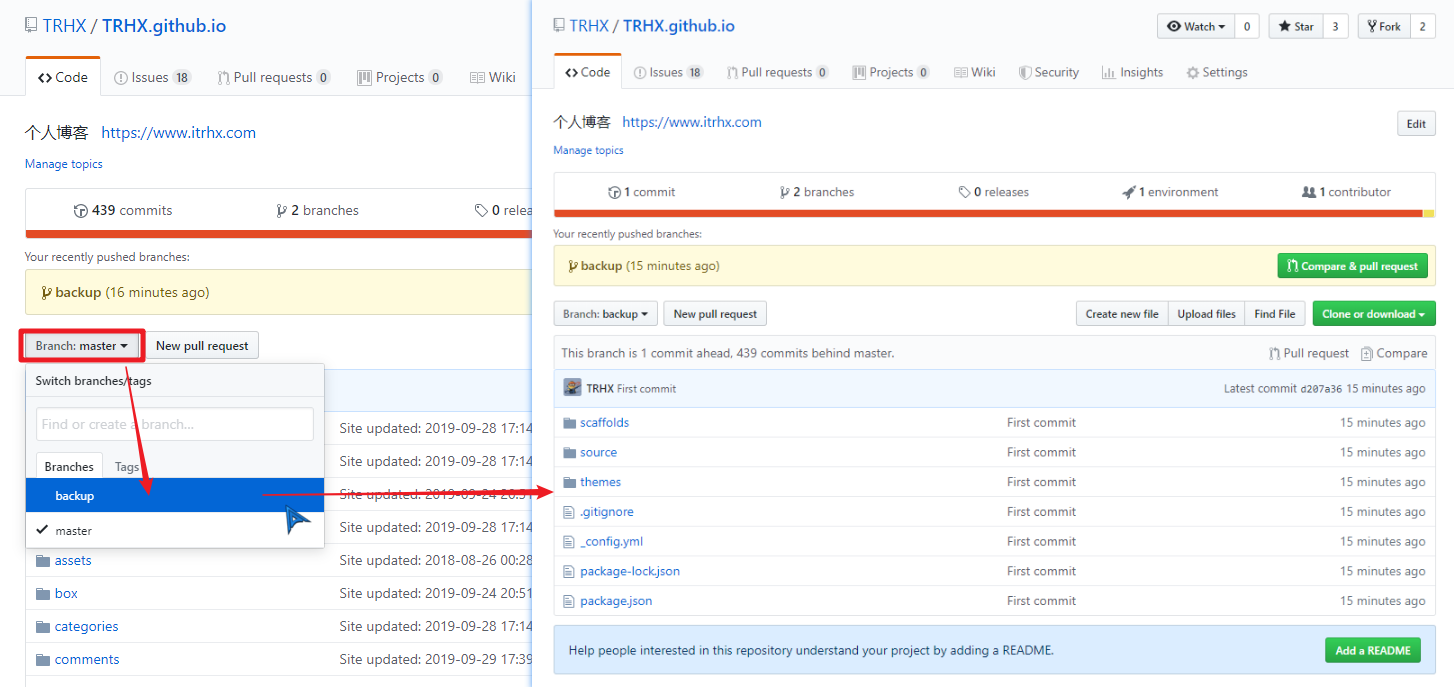Click Find File
Viewport: 1454px width, 687px height.
point(1275,314)
